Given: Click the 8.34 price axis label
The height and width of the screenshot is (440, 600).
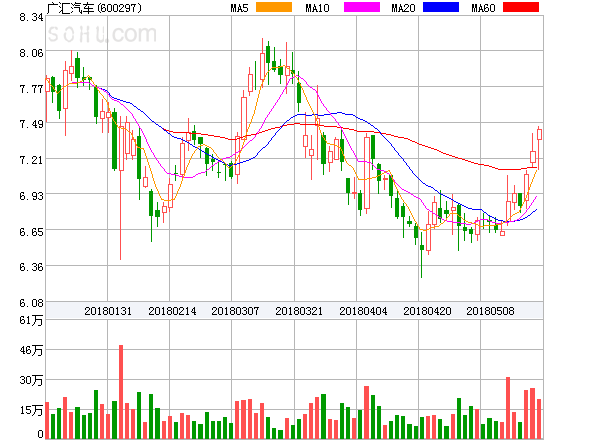Looking at the screenshot, I should point(31,17).
